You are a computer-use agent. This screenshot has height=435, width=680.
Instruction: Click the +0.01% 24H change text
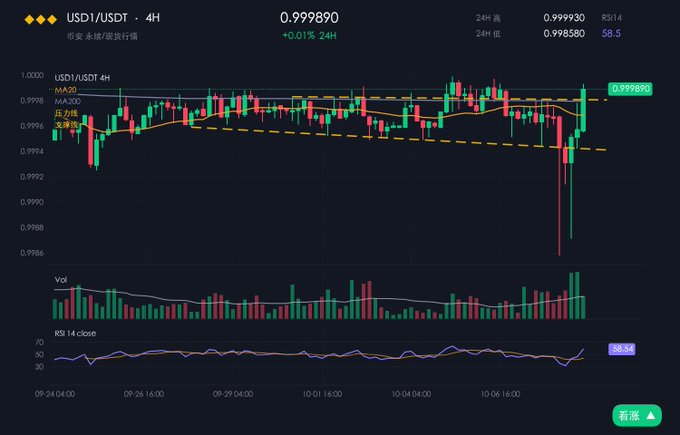point(309,36)
